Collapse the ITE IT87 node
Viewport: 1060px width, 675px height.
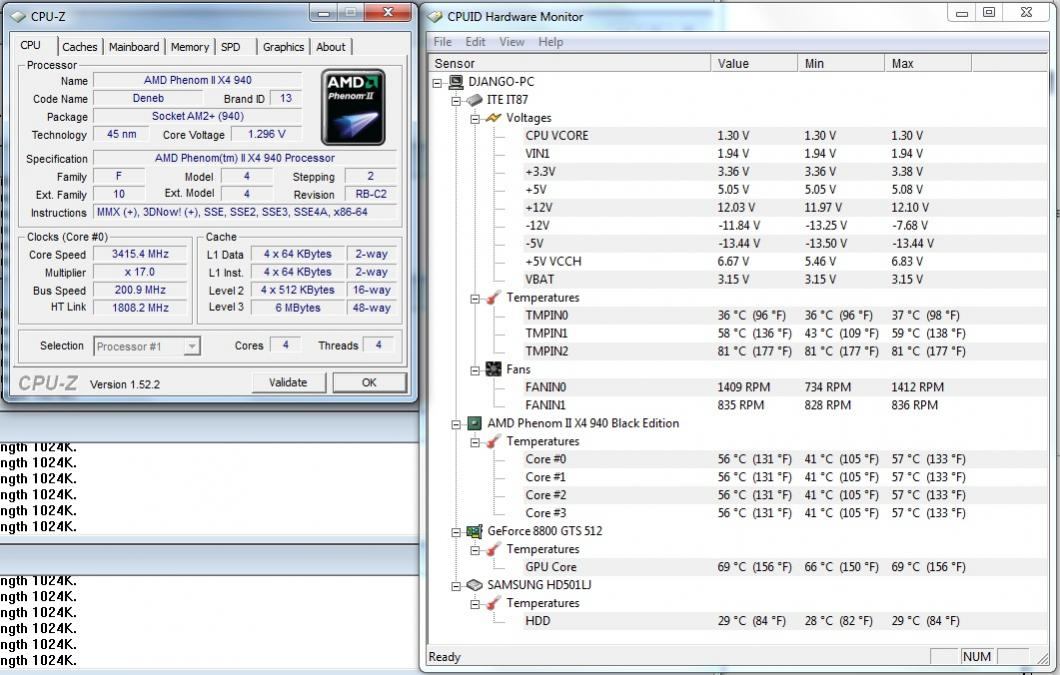point(456,101)
